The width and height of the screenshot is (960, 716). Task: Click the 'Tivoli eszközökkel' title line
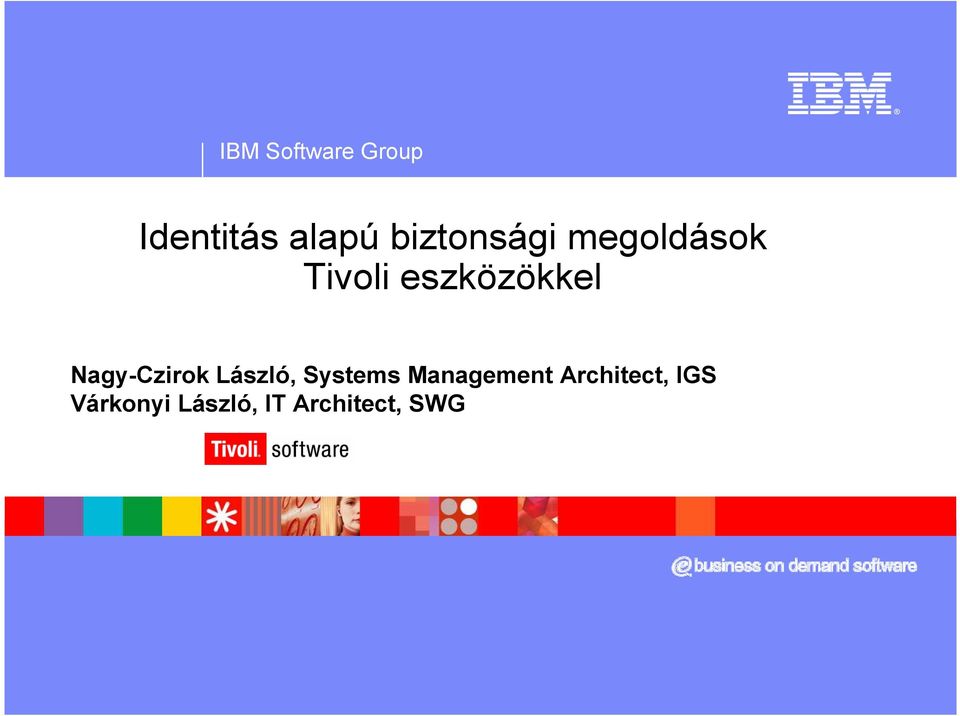(x=453, y=277)
